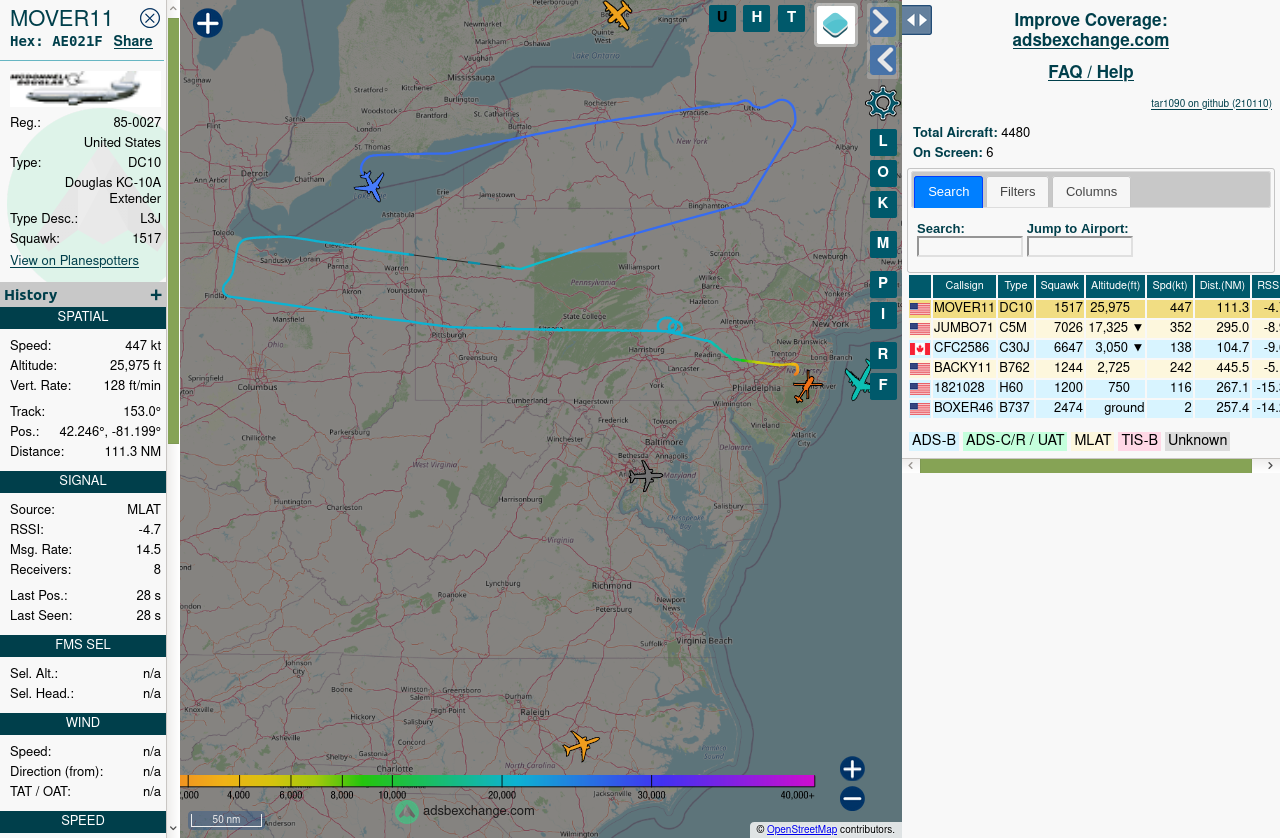Focus the Search input field

(x=970, y=246)
